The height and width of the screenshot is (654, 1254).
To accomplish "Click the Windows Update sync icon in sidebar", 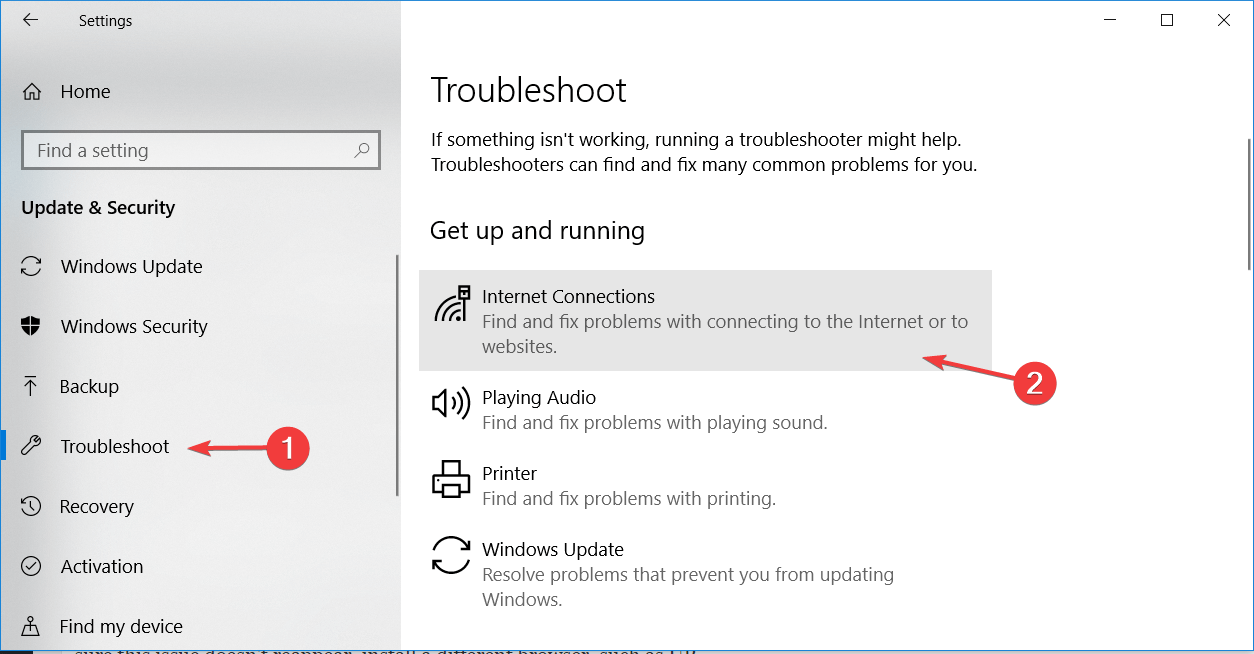I will [31, 267].
